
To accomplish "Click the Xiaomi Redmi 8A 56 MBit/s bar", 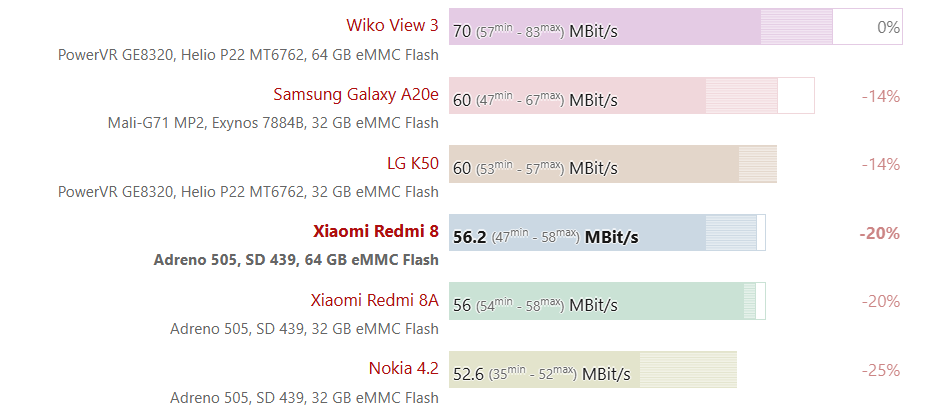I will 606,301.
